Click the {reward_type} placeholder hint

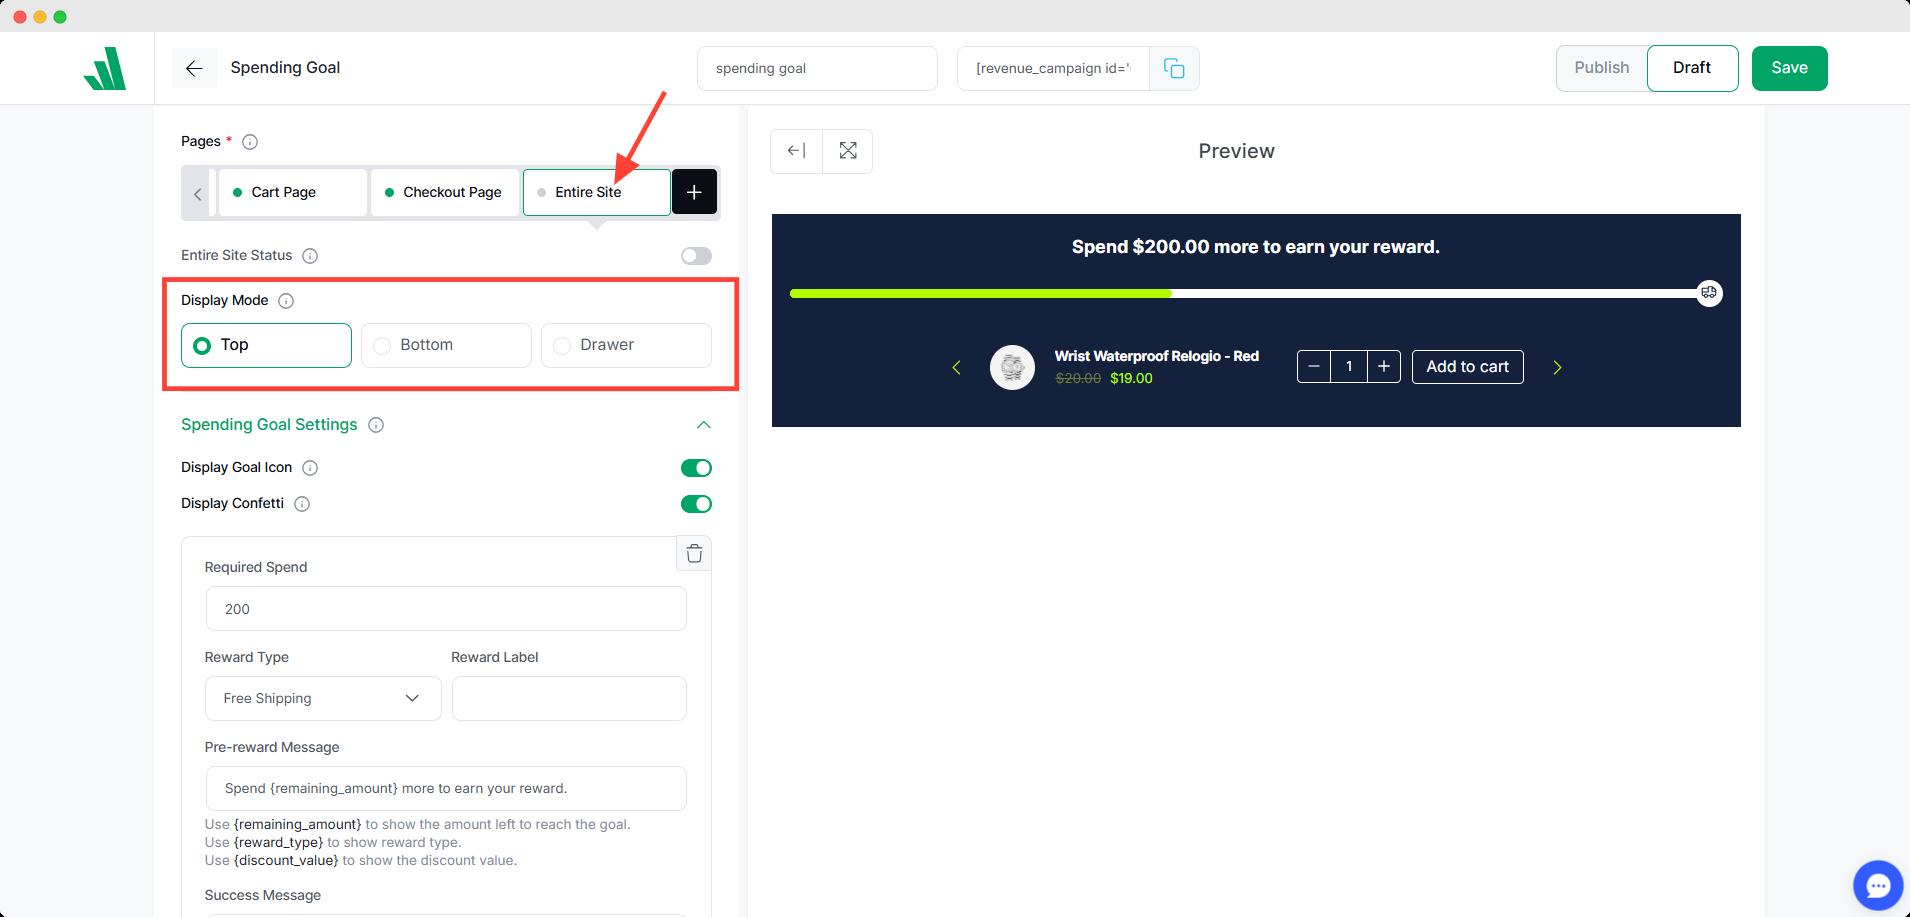click(278, 843)
